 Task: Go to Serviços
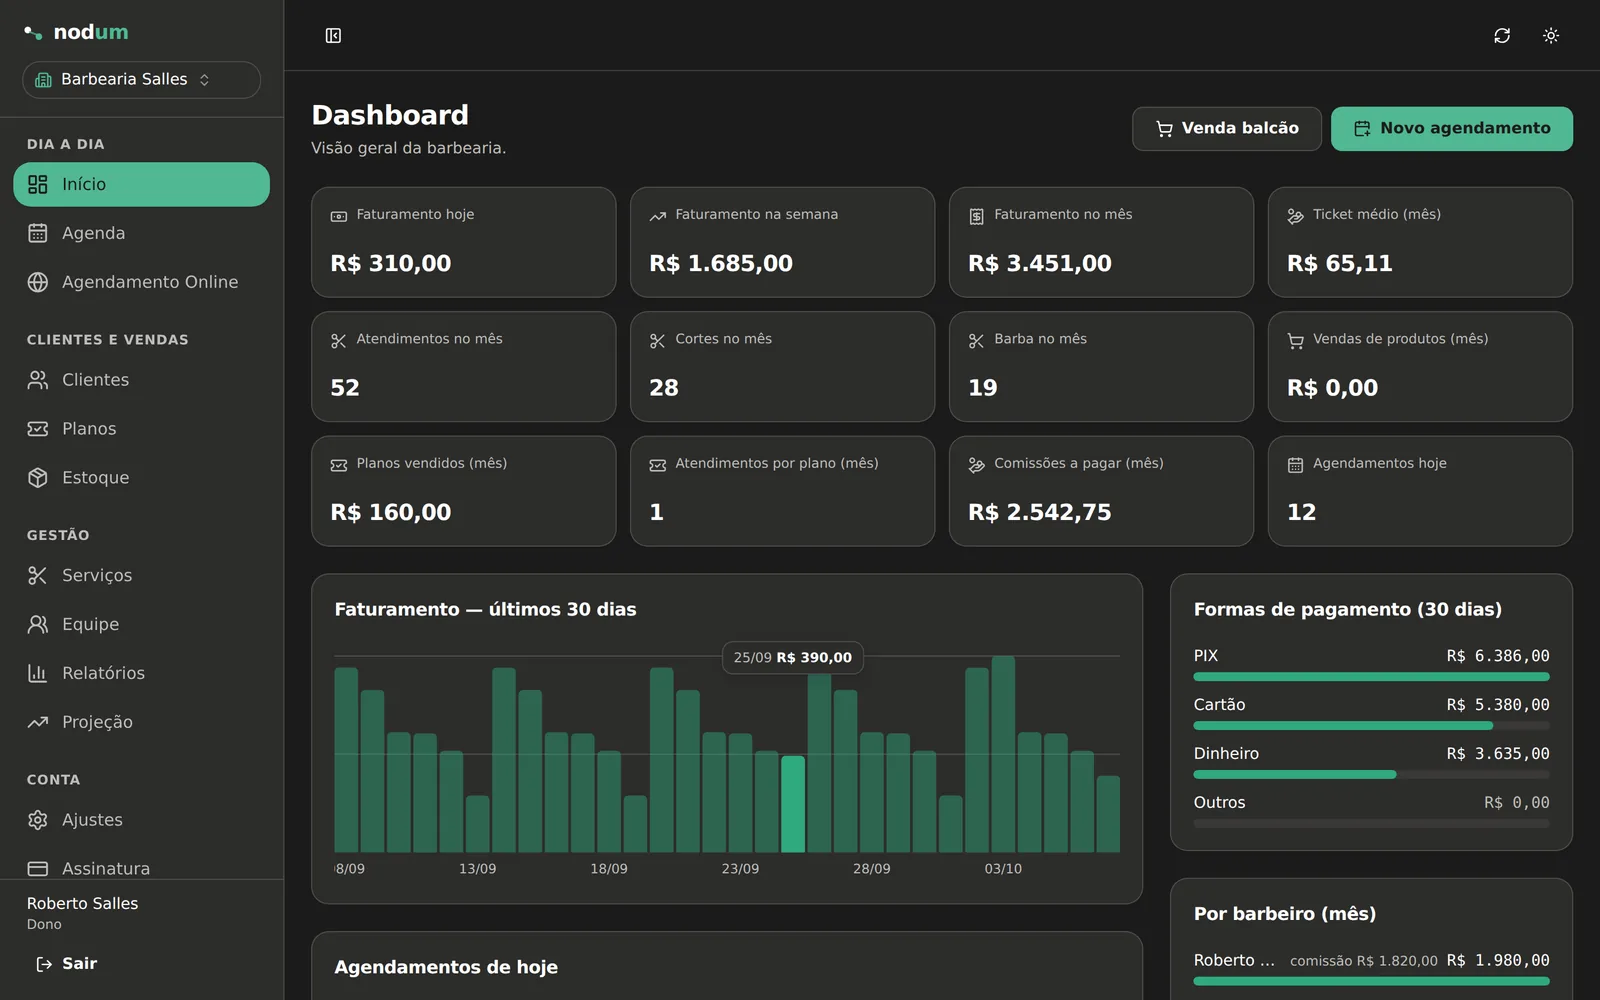141,575
